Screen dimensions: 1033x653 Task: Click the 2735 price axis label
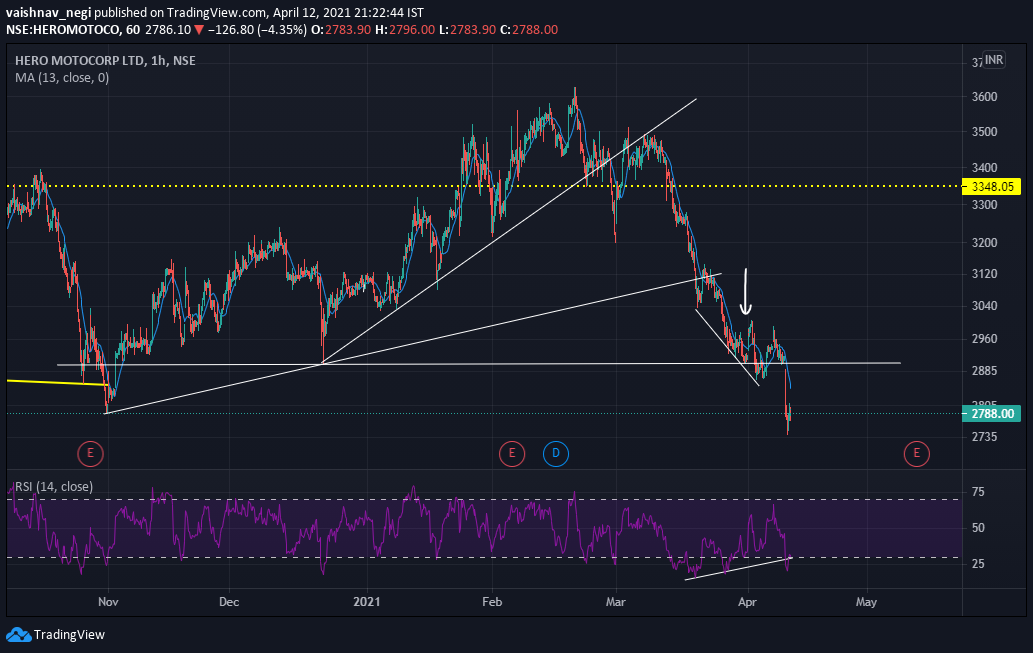(x=984, y=437)
